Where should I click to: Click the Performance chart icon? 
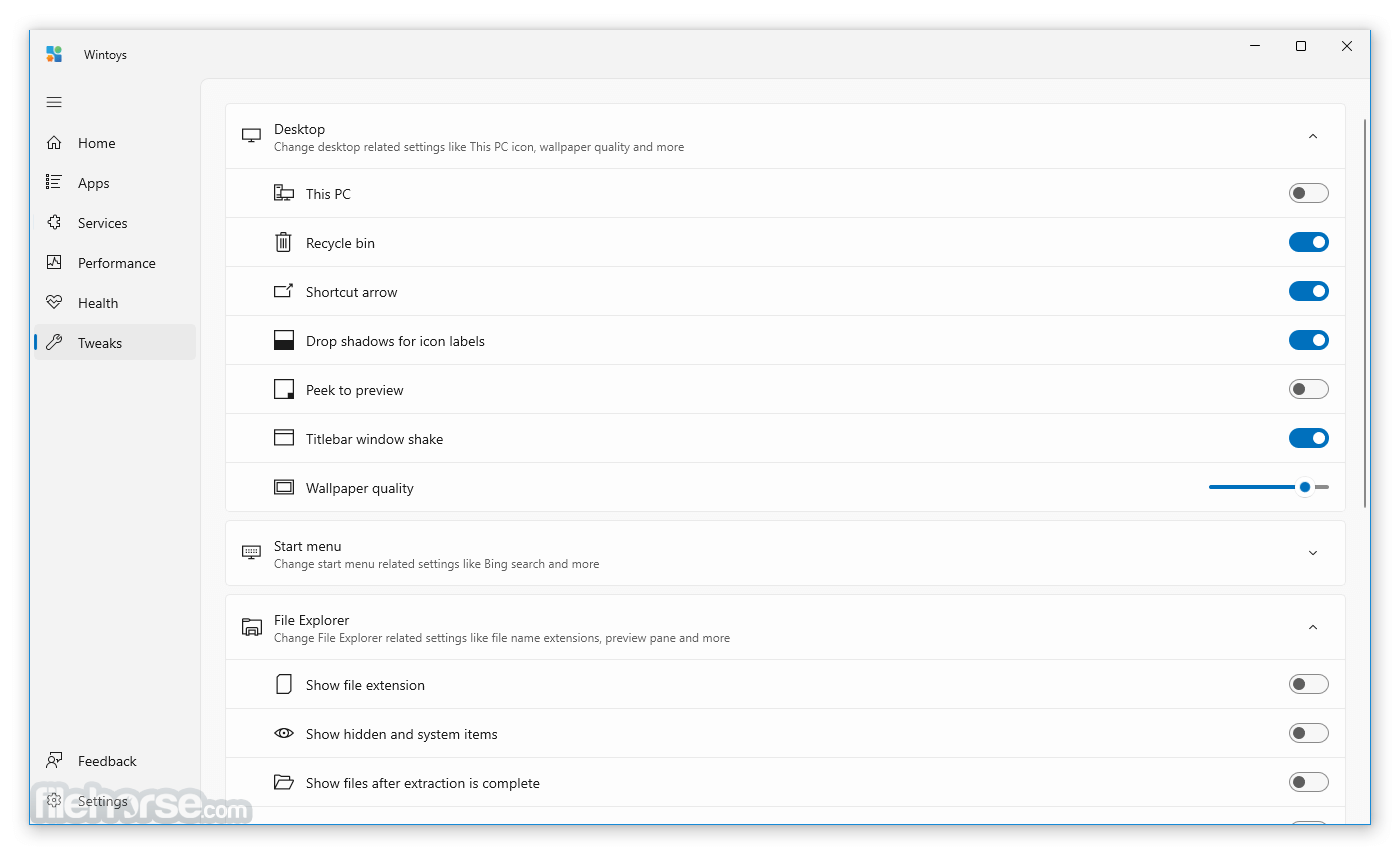(x=54, y=262)
